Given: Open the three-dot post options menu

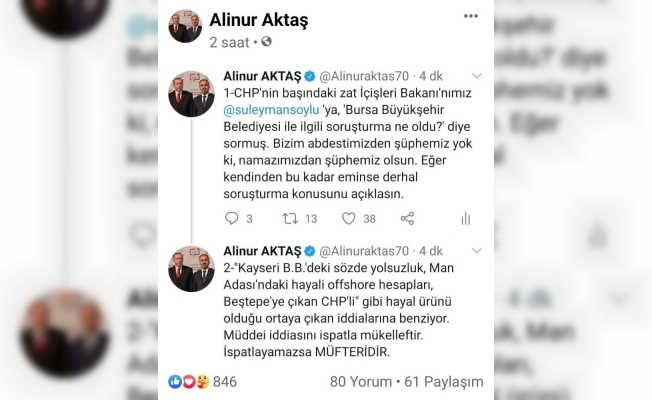Looking at the screenshot, I should click(x=471, y=16).
